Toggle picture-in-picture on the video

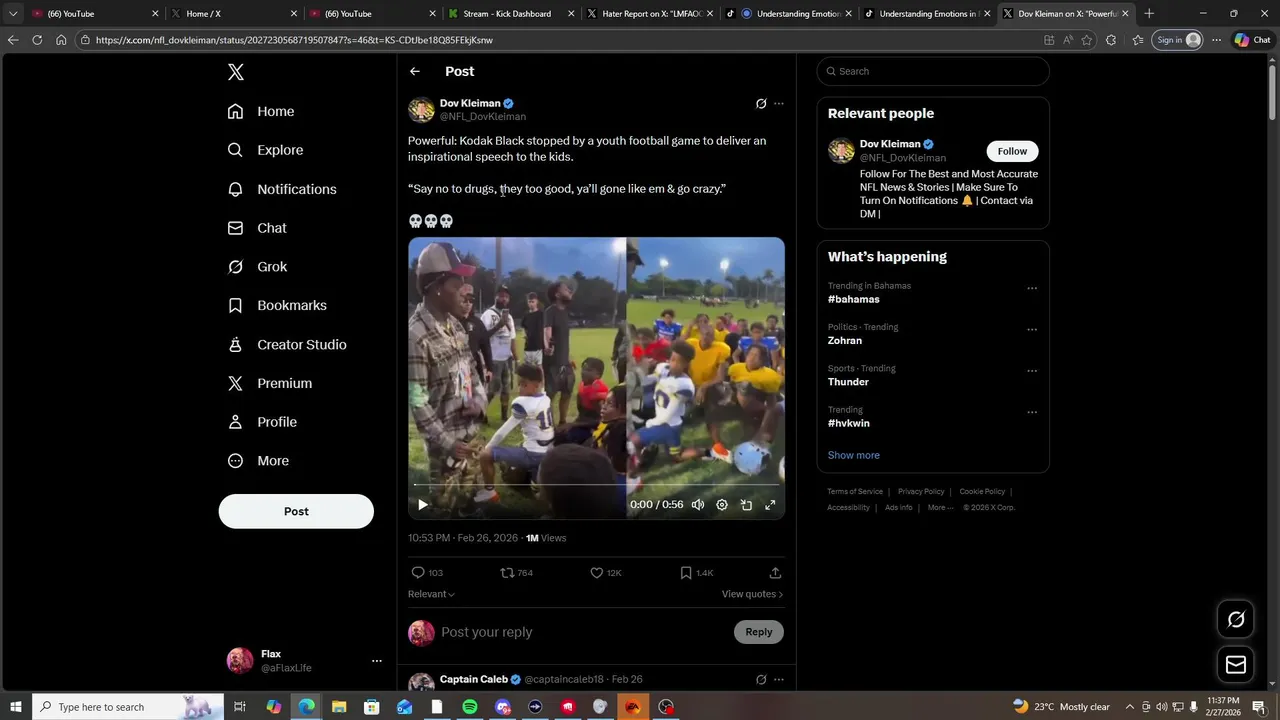pyautogui.click(x=746, y=505)
